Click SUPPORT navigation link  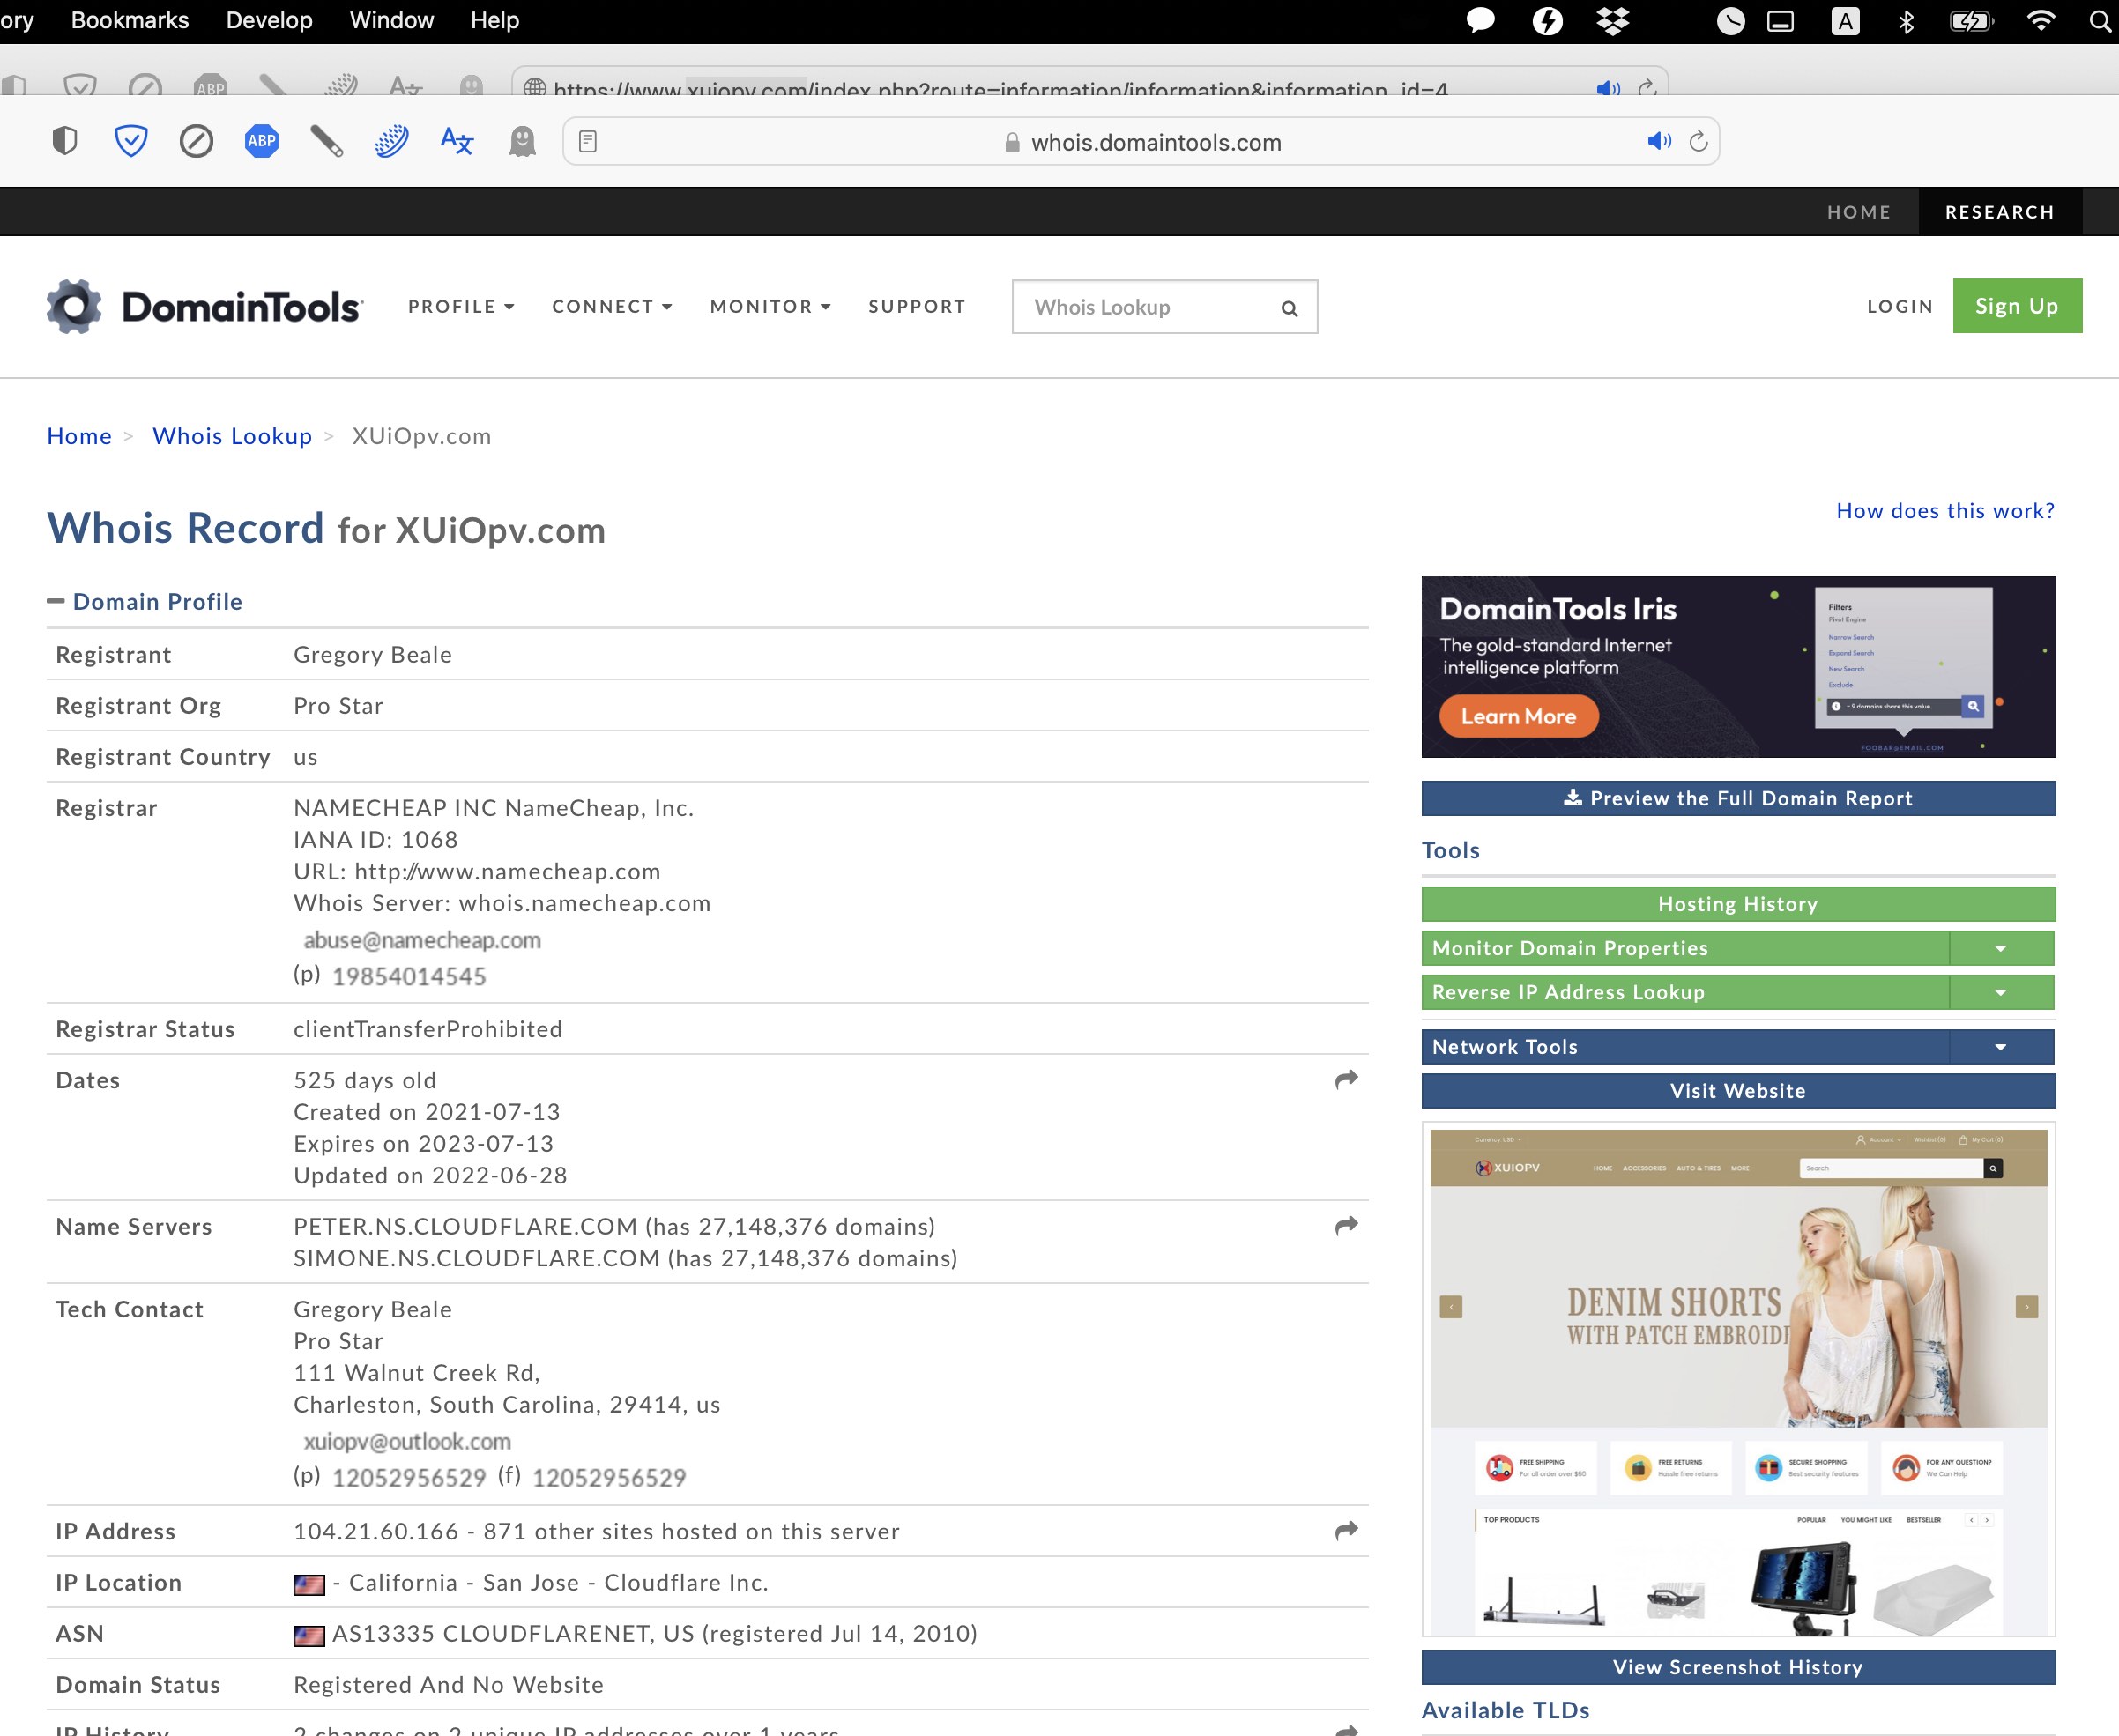[x=917, y=306]
